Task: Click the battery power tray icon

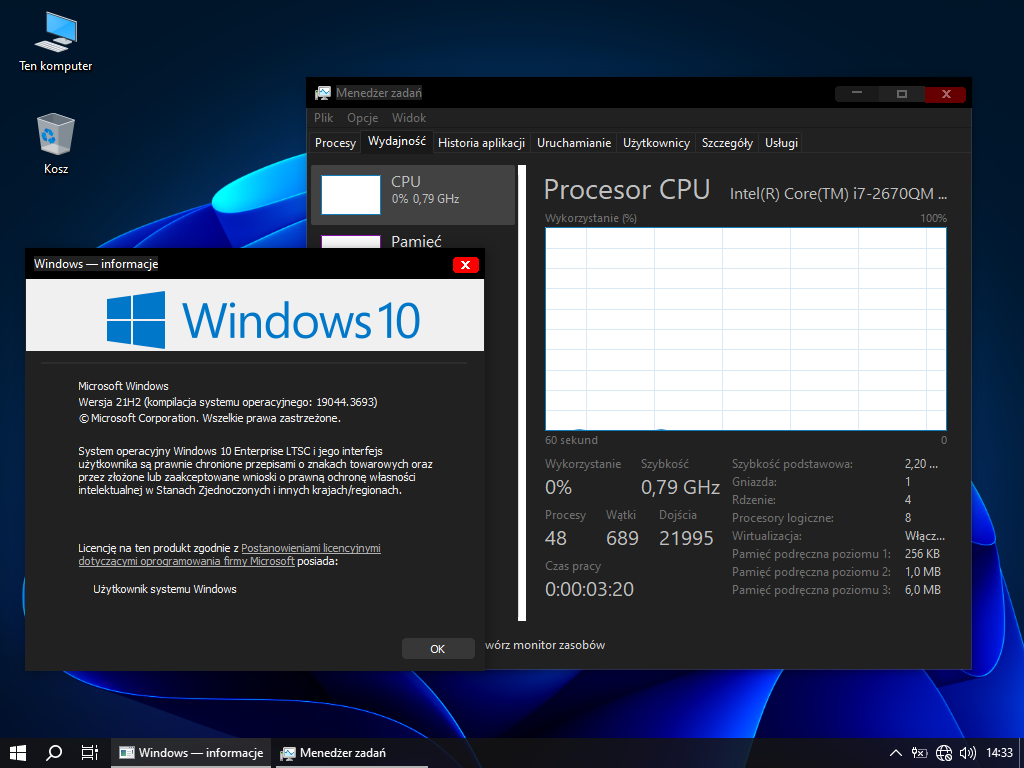Action: click(x=920, y=753)
